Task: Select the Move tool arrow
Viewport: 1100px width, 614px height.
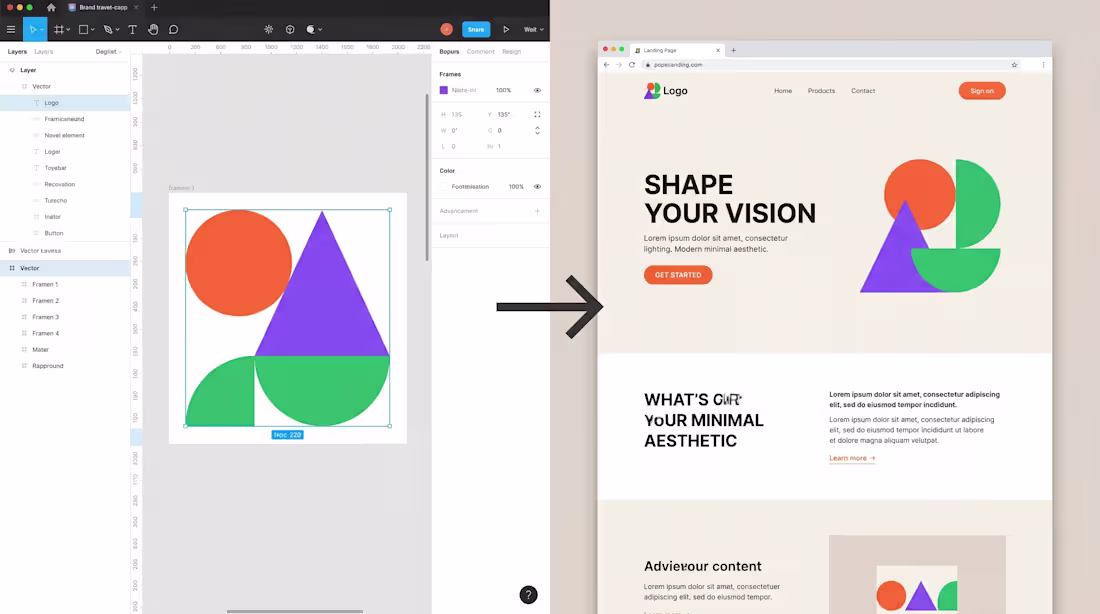Action: (32, 29)
